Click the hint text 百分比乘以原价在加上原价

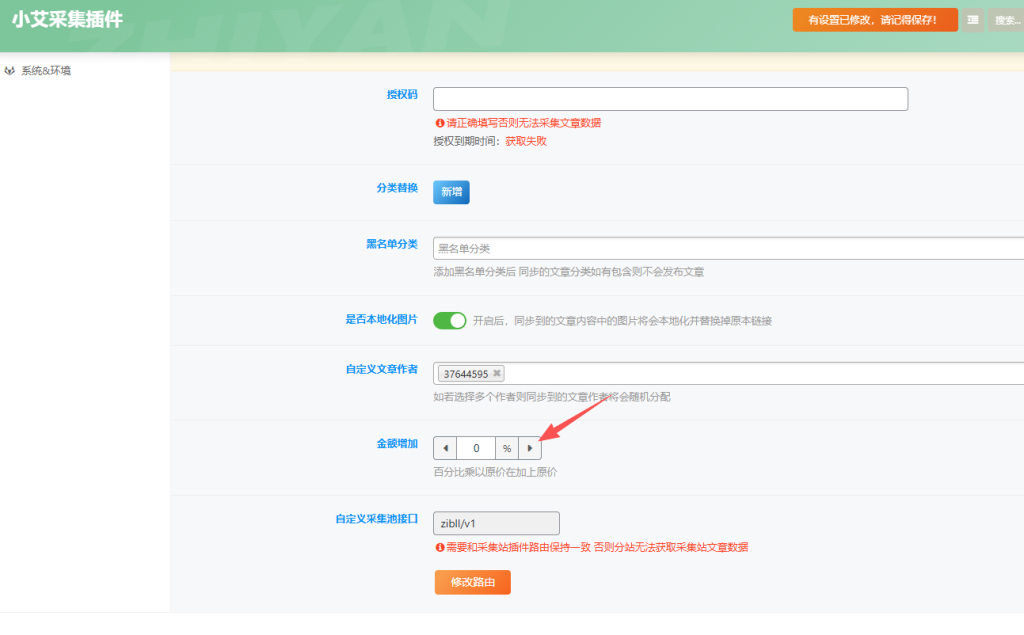tap(495, 472)
